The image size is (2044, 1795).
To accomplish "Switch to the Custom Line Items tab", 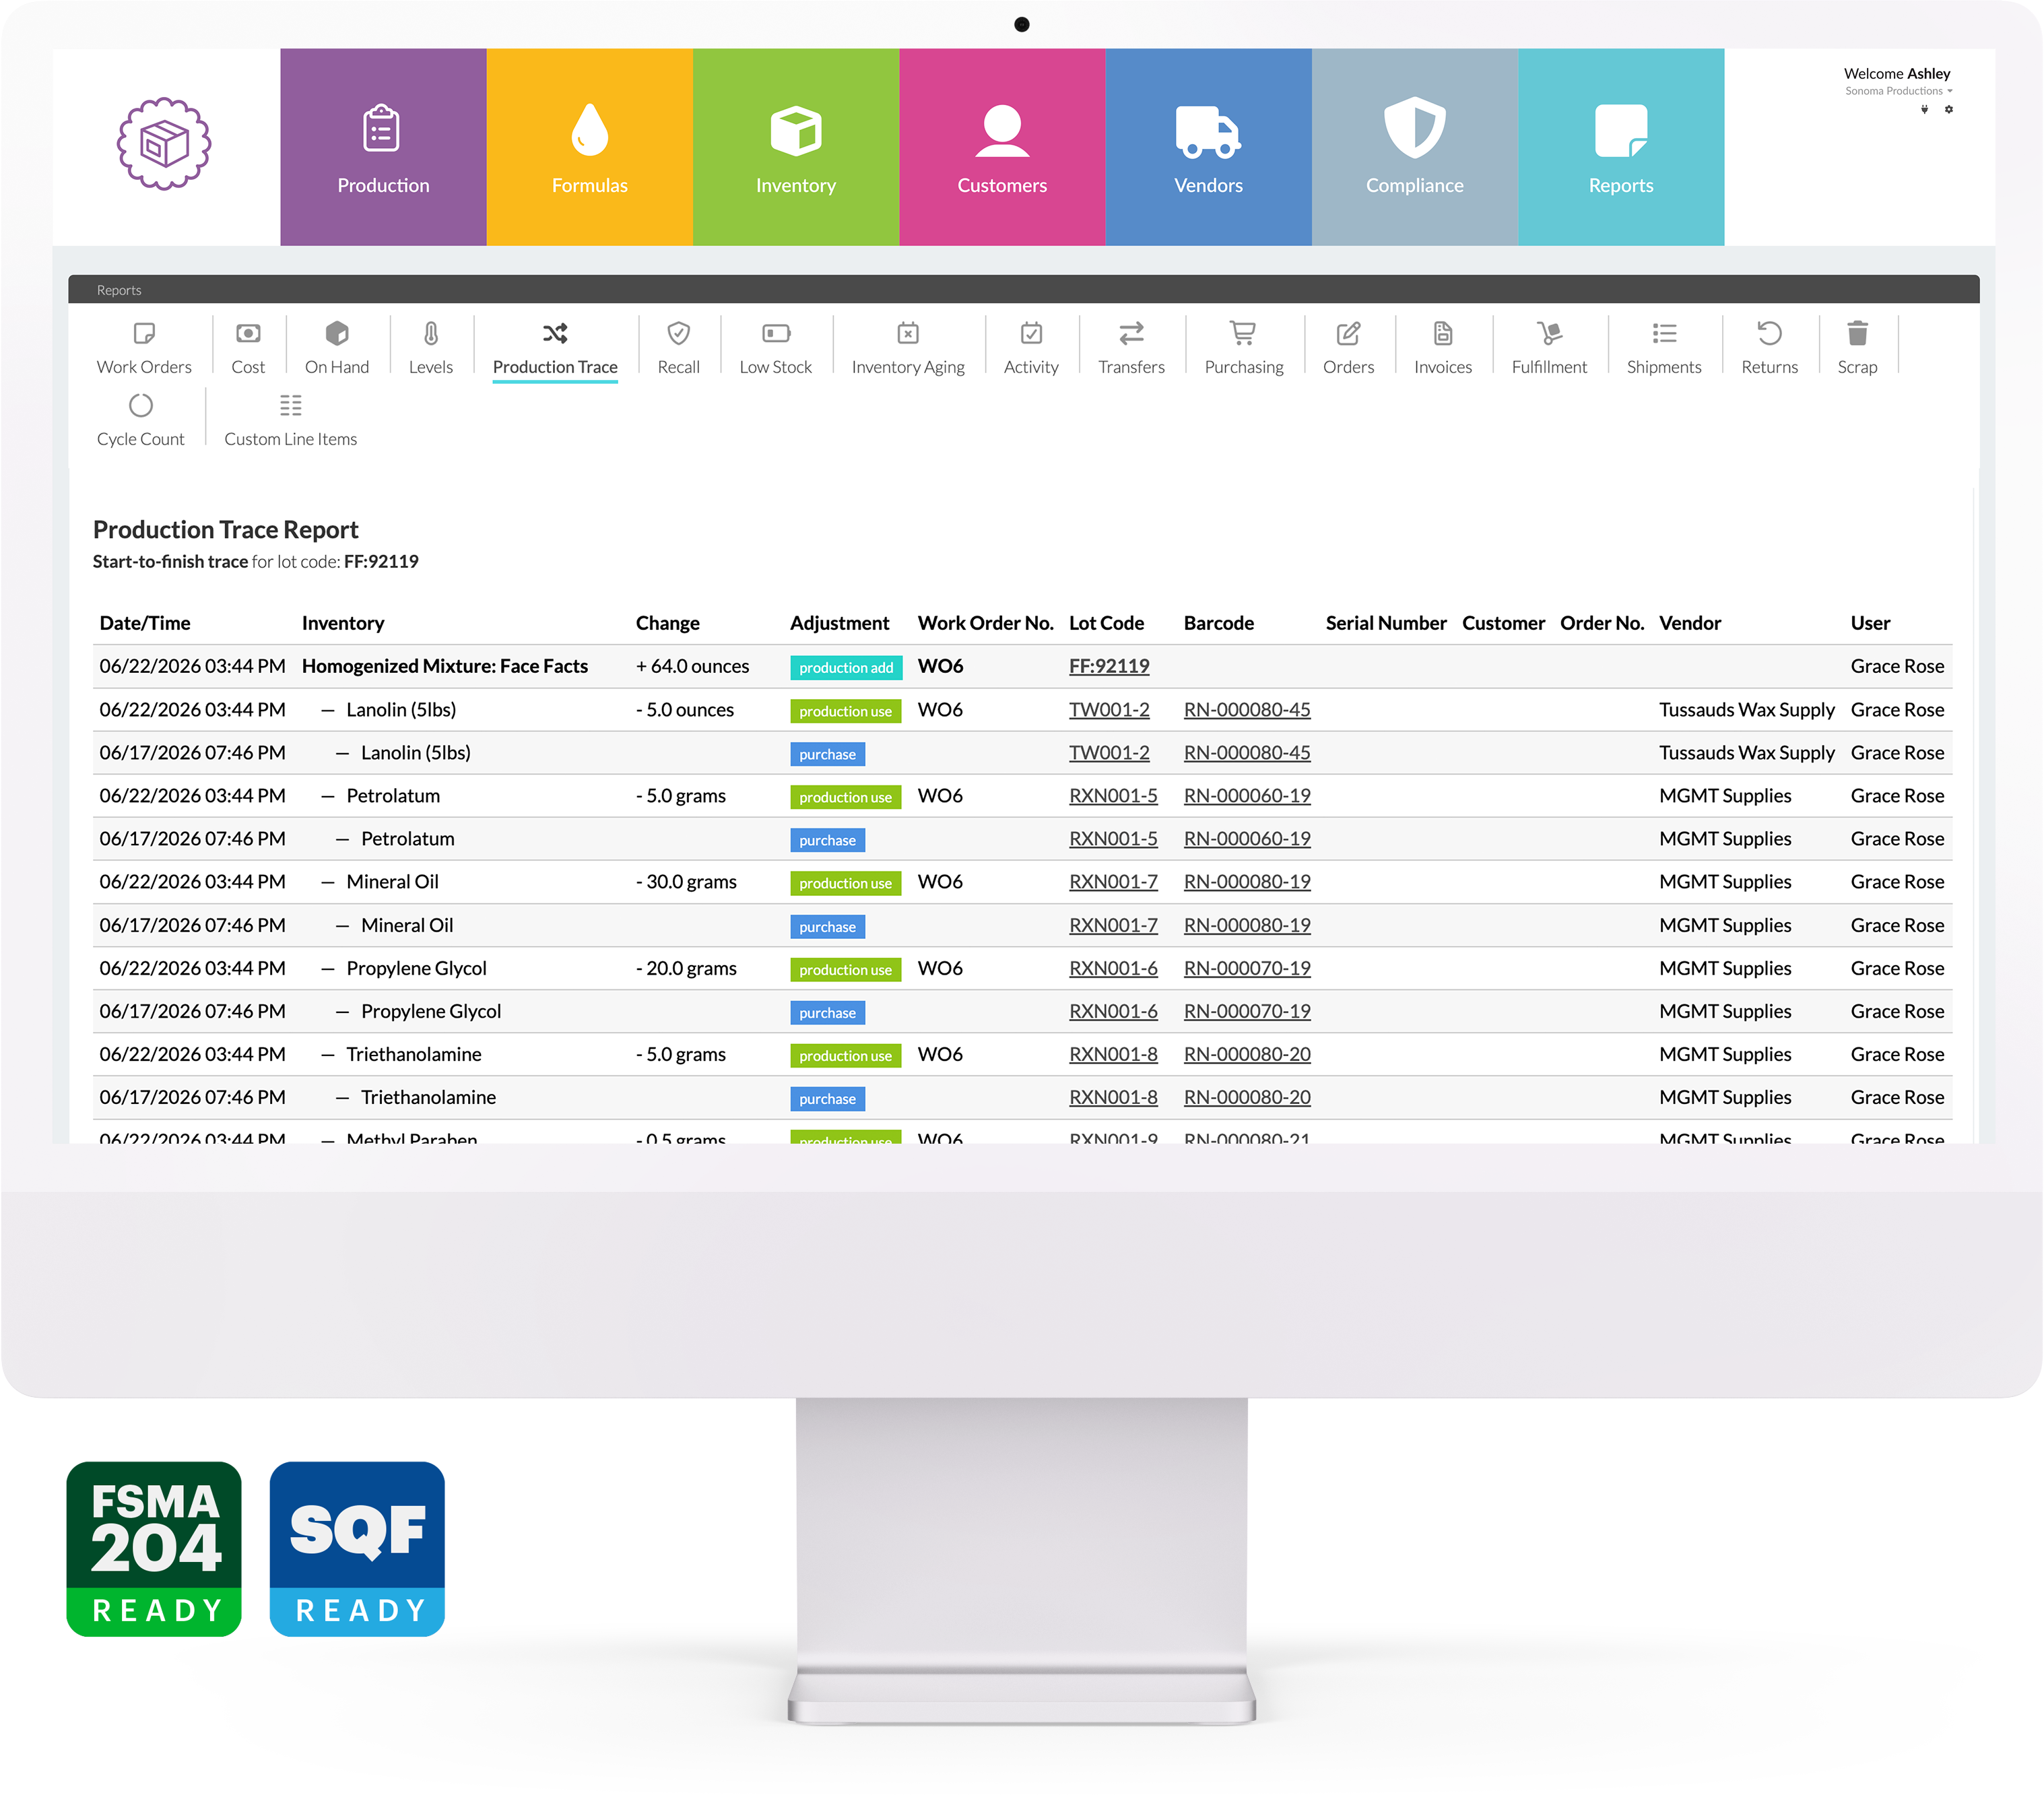I will [291, 420].
